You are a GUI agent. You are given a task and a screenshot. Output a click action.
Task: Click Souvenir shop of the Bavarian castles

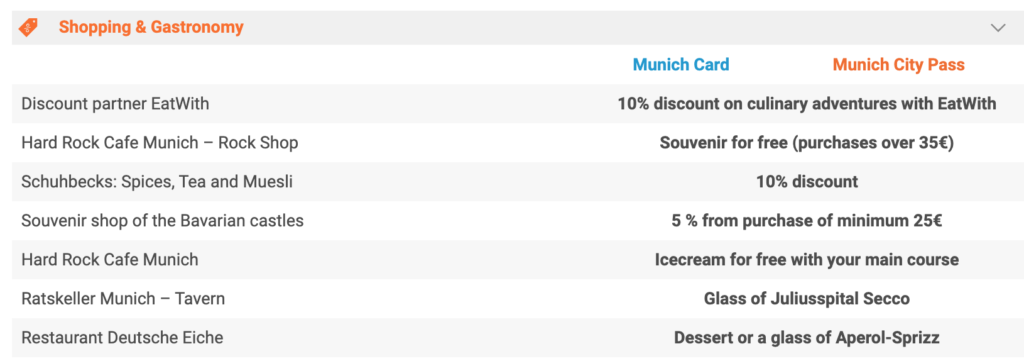point(162,221)
